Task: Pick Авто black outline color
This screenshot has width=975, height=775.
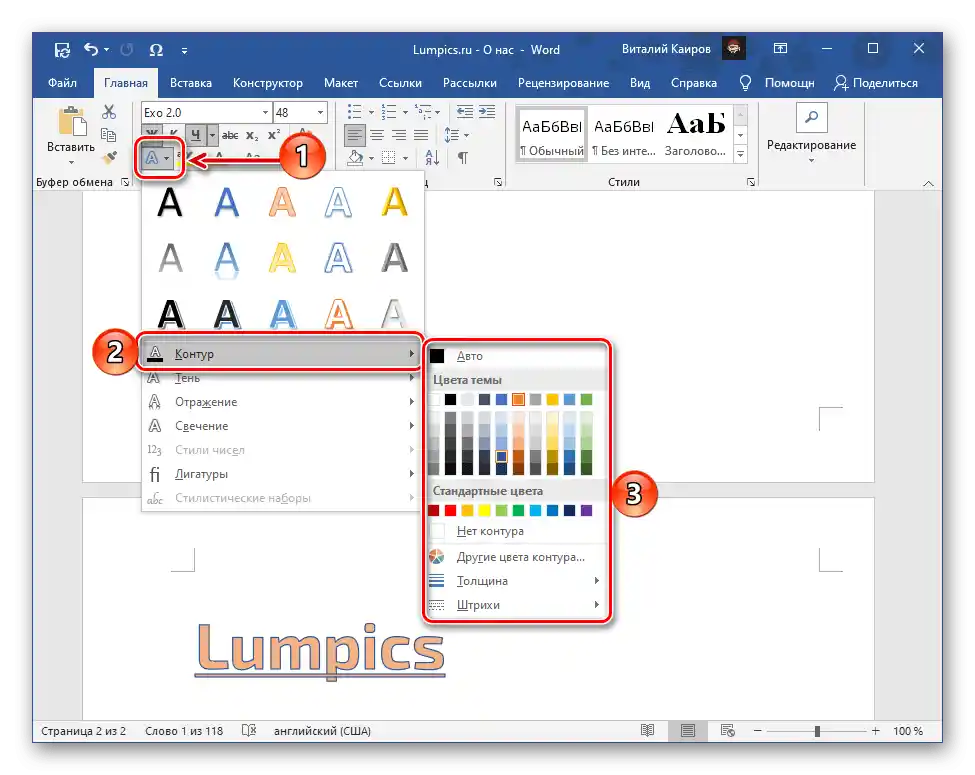Action: [515, 356]
